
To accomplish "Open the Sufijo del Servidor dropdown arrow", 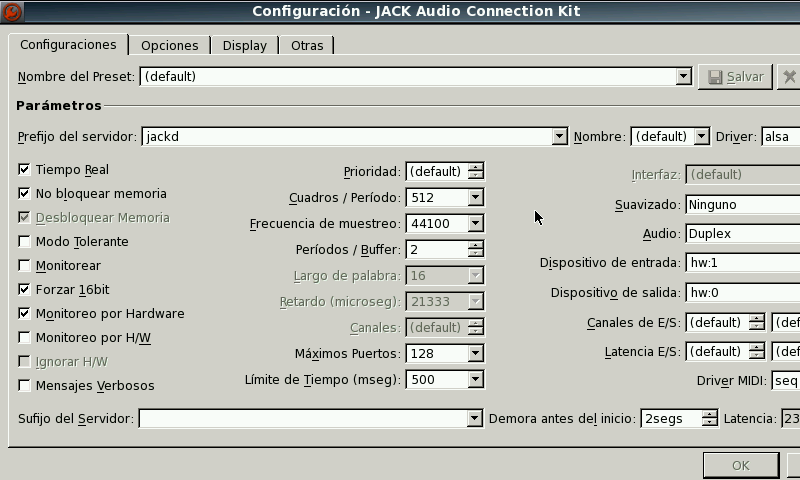I will point(474,419).
